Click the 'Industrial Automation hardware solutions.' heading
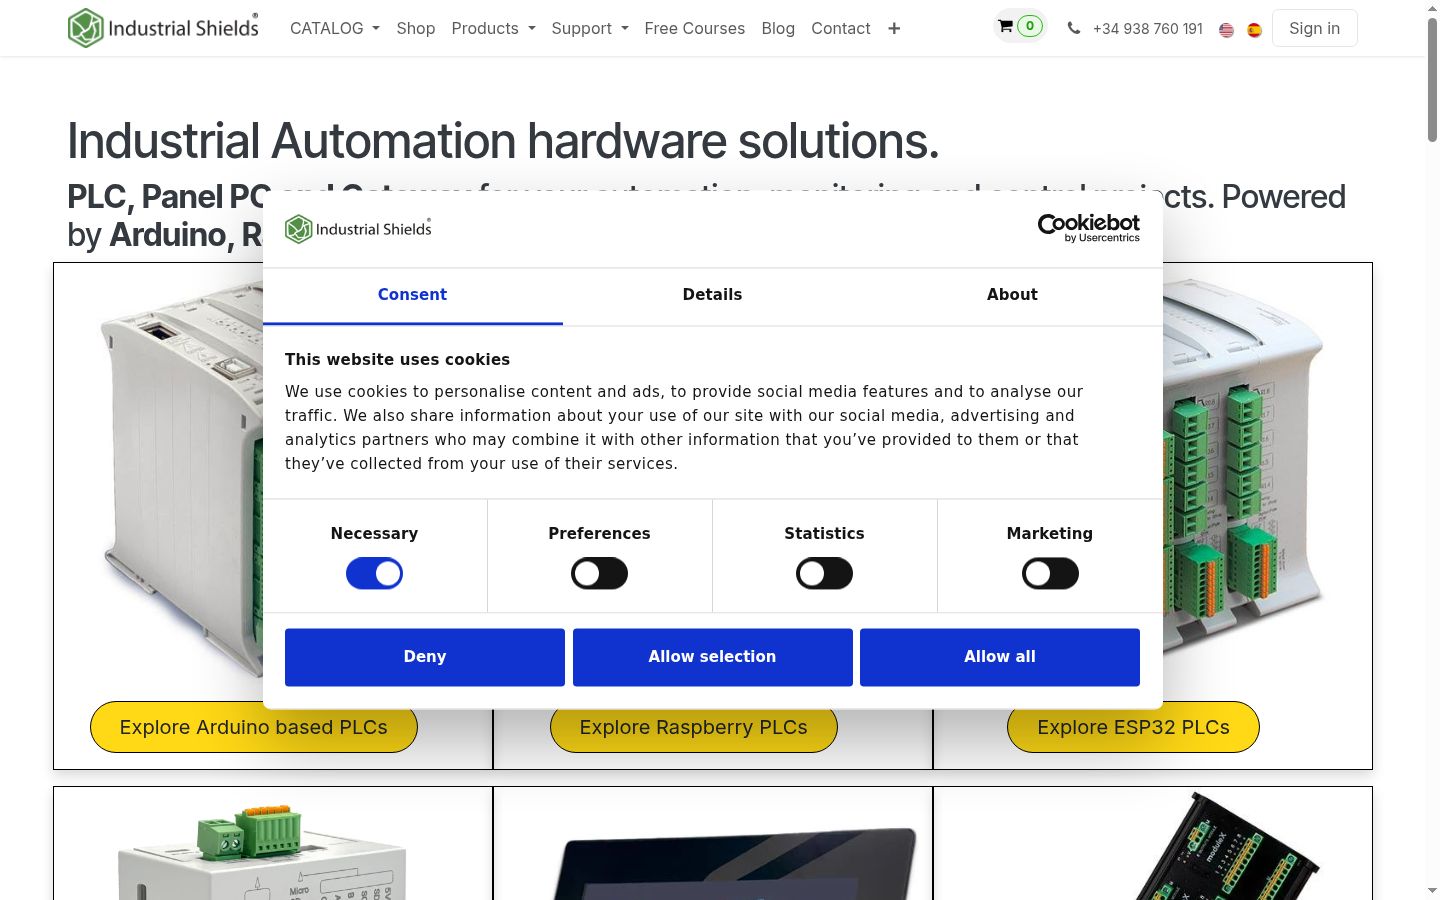Image resolution: width=1440 pixels, height=900 pixels. [503, 141]
